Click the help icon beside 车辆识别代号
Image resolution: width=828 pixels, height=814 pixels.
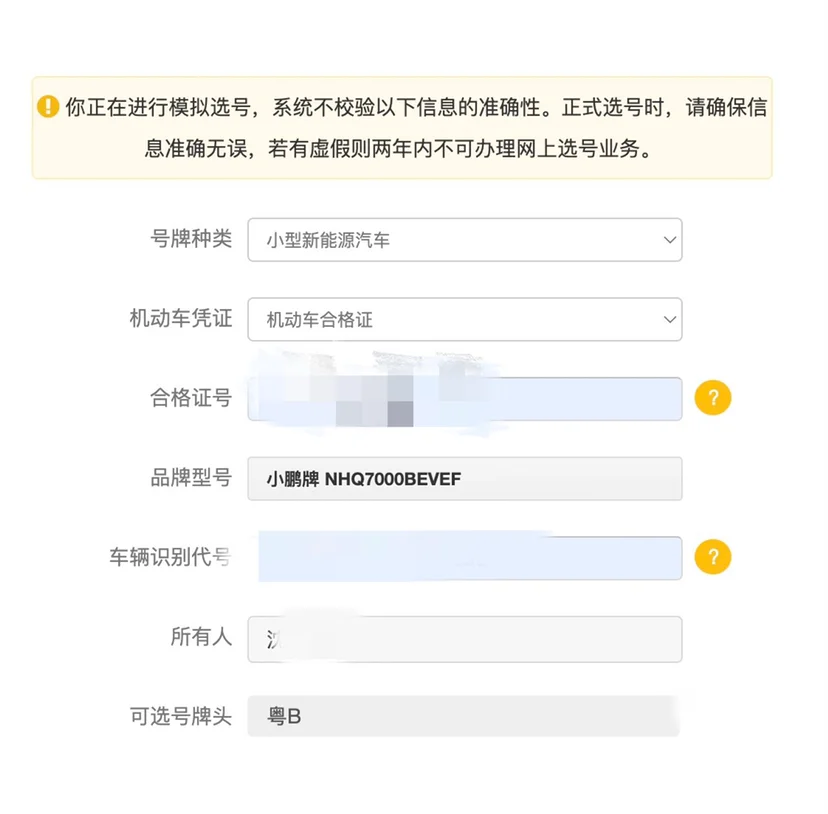tap(712, 557)
